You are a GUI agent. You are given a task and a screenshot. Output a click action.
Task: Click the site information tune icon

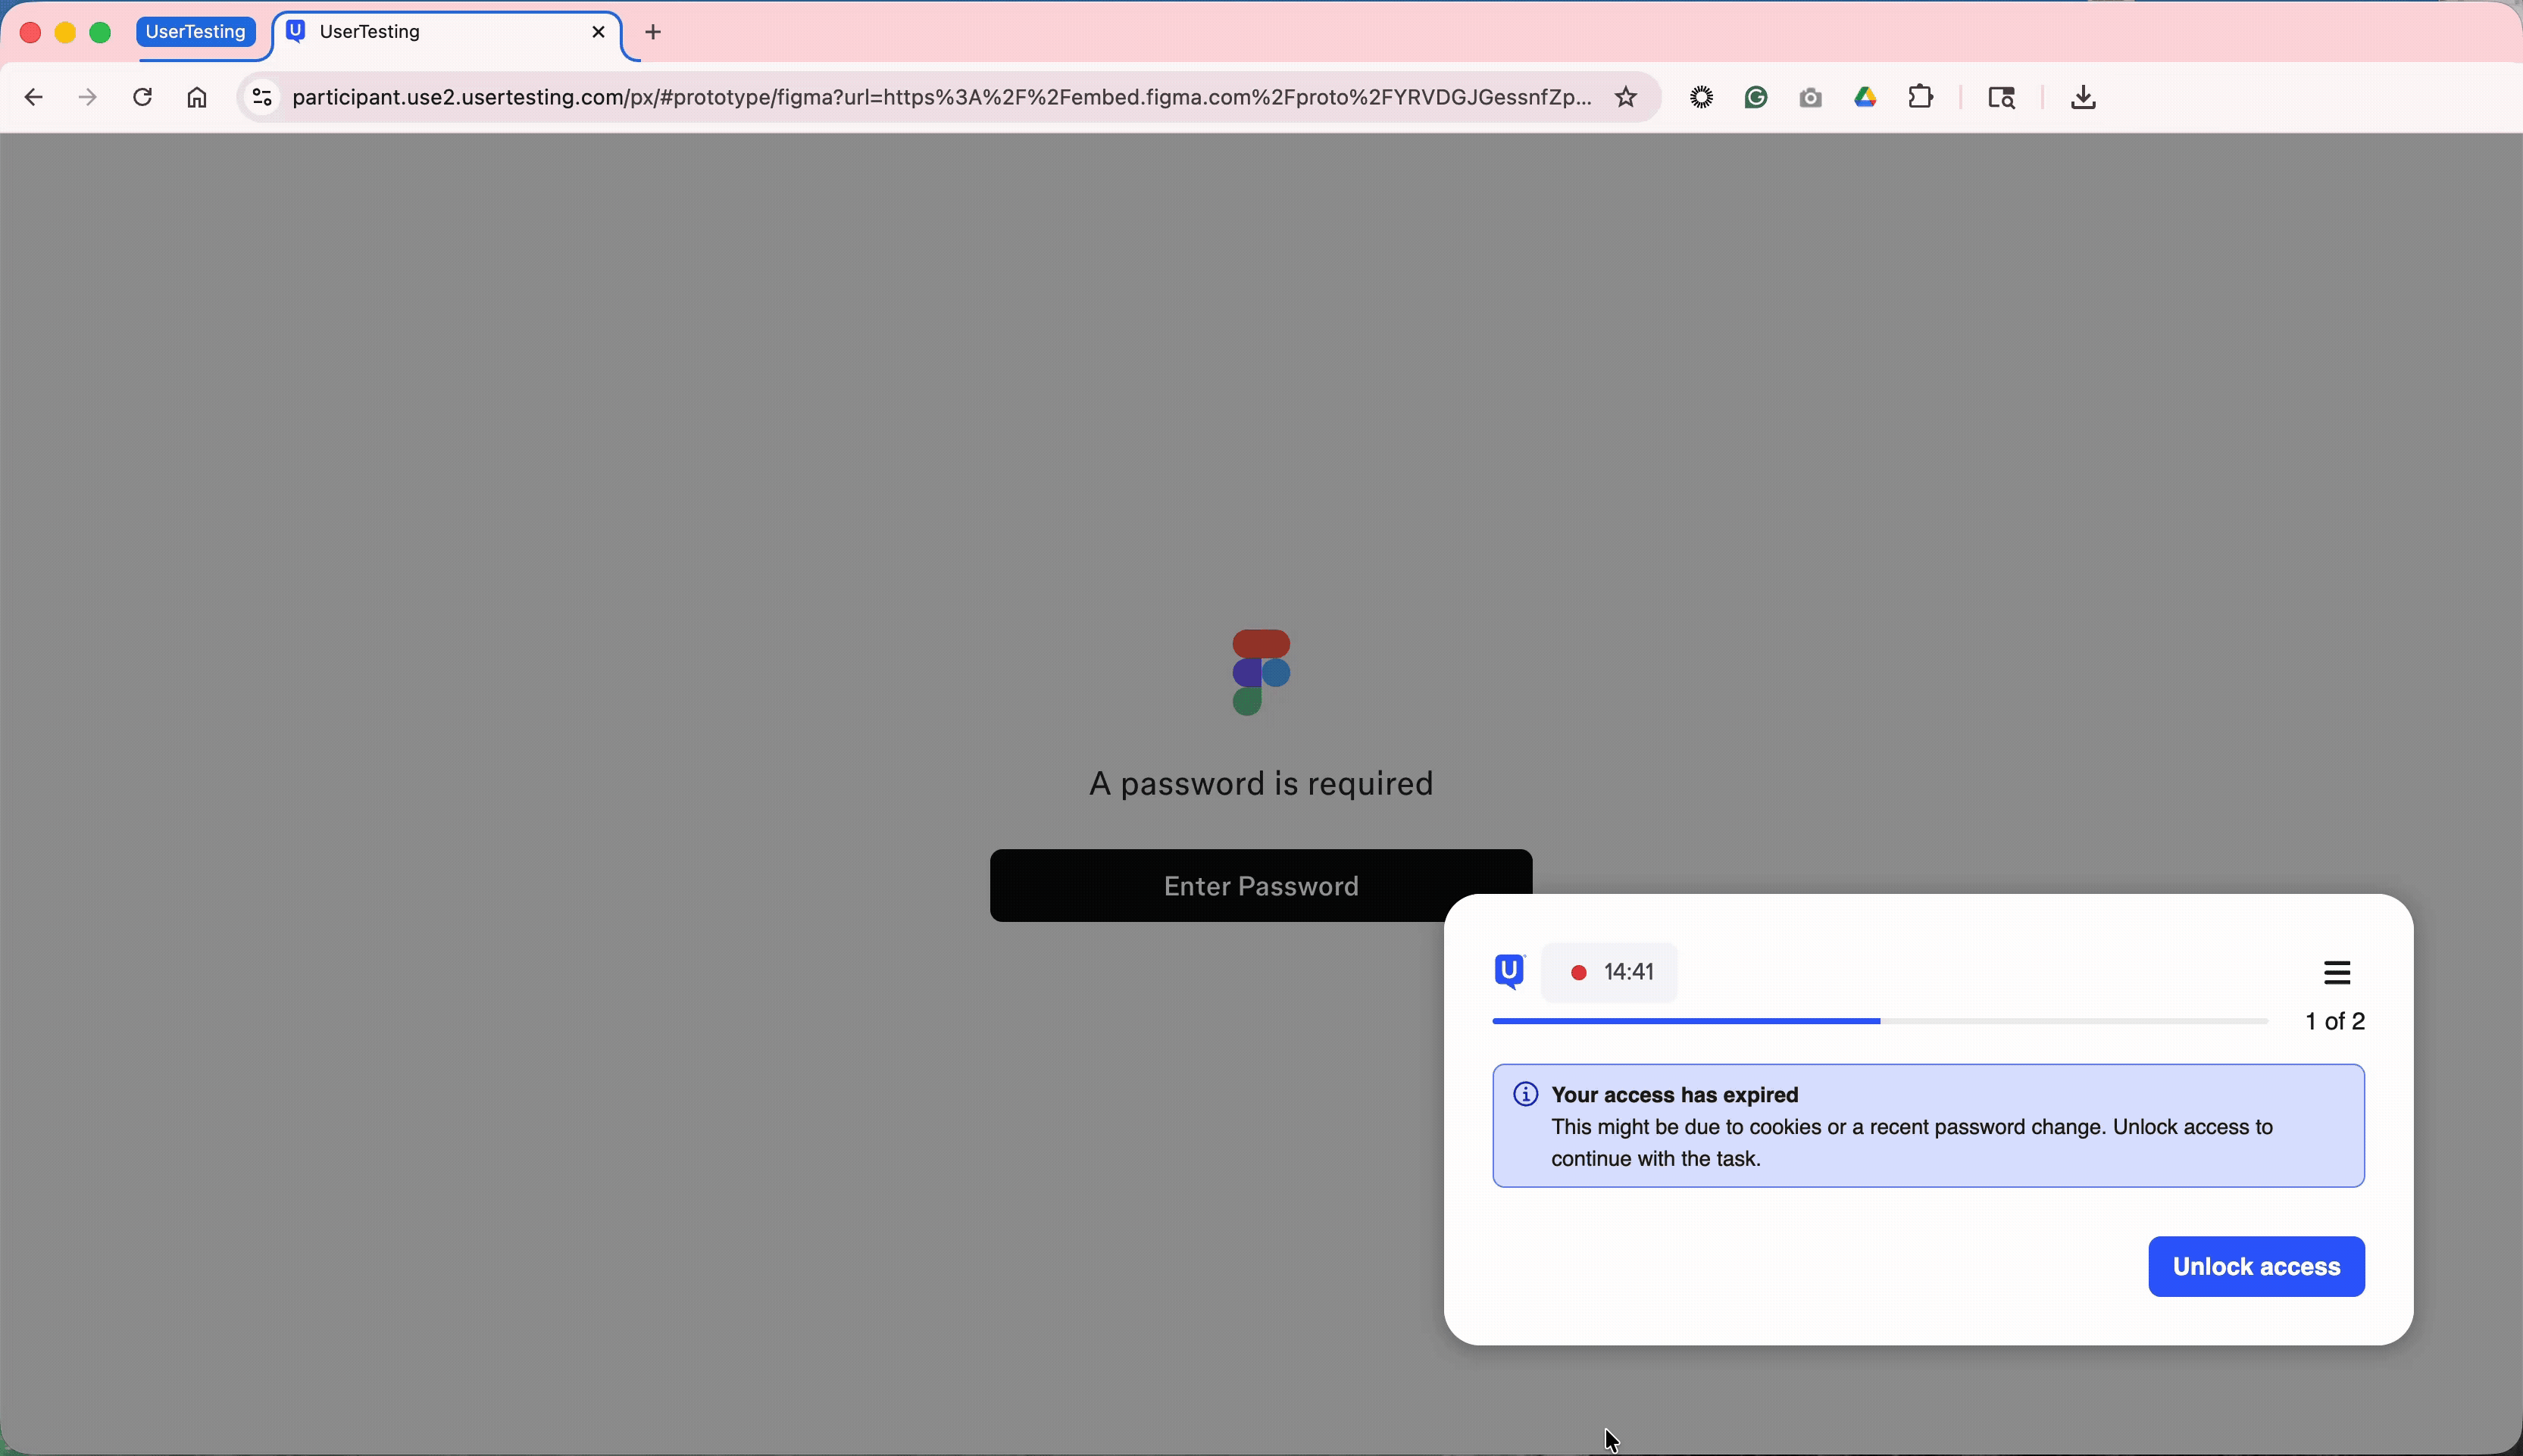click(261, 97)
